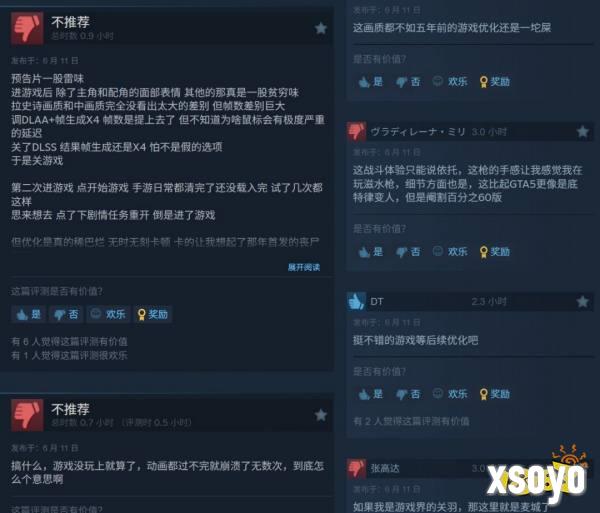Click star icon on second 不推荐 review header
600x513 pixels.
pos(321,415)
